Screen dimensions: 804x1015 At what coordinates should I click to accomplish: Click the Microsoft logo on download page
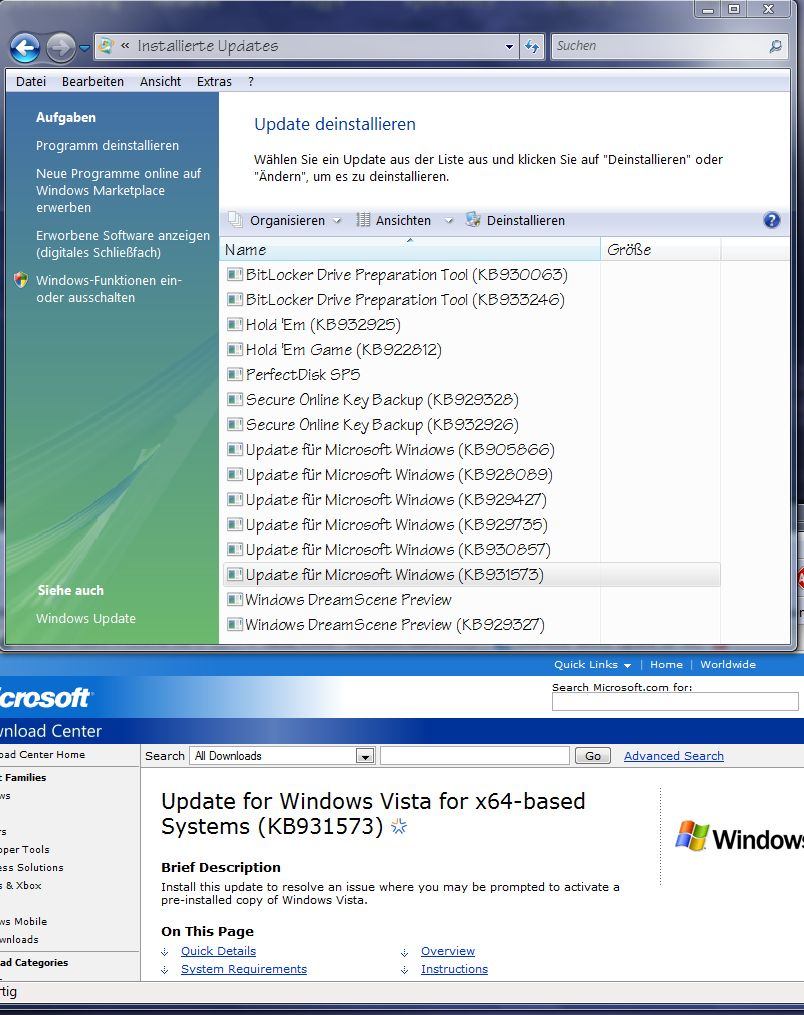tap(45, 698)
